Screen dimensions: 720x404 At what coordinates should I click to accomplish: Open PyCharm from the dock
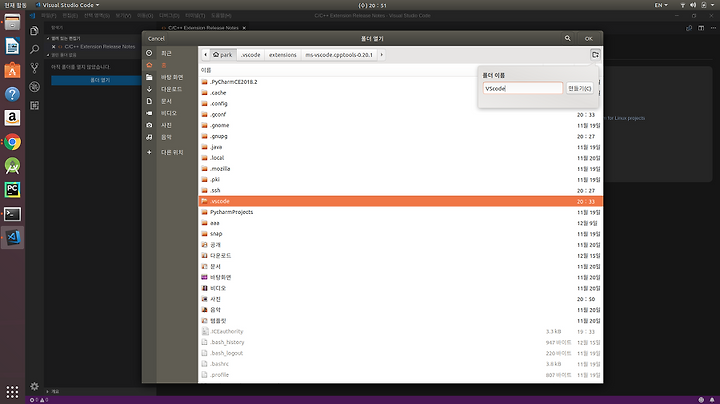[x=12, y=190]
